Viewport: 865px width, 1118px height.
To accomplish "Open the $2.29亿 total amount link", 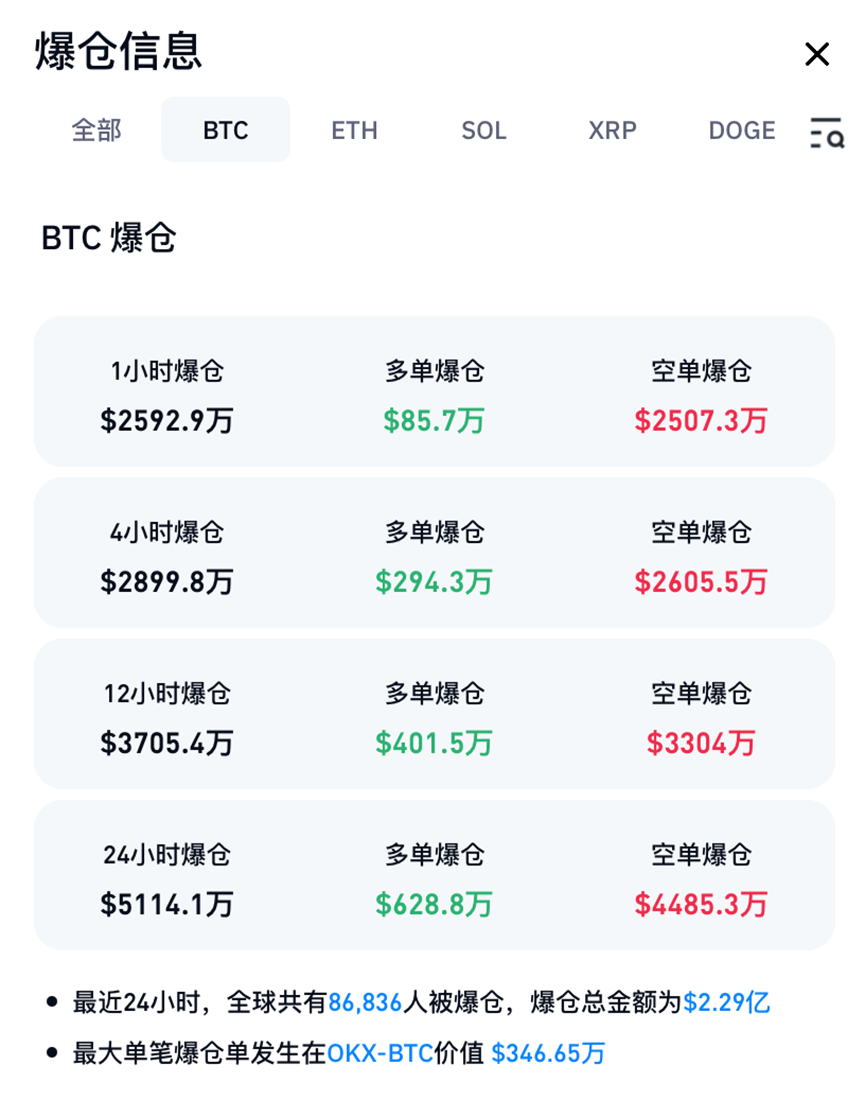I will (726, 1002).
